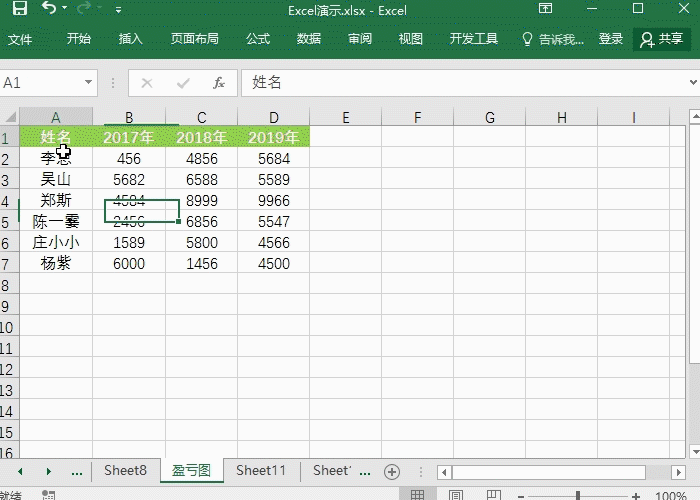This screenshot has width=700, height=500.
Task: Click horizontal scrollbar right arrow
Action: (x=679, y=472)
